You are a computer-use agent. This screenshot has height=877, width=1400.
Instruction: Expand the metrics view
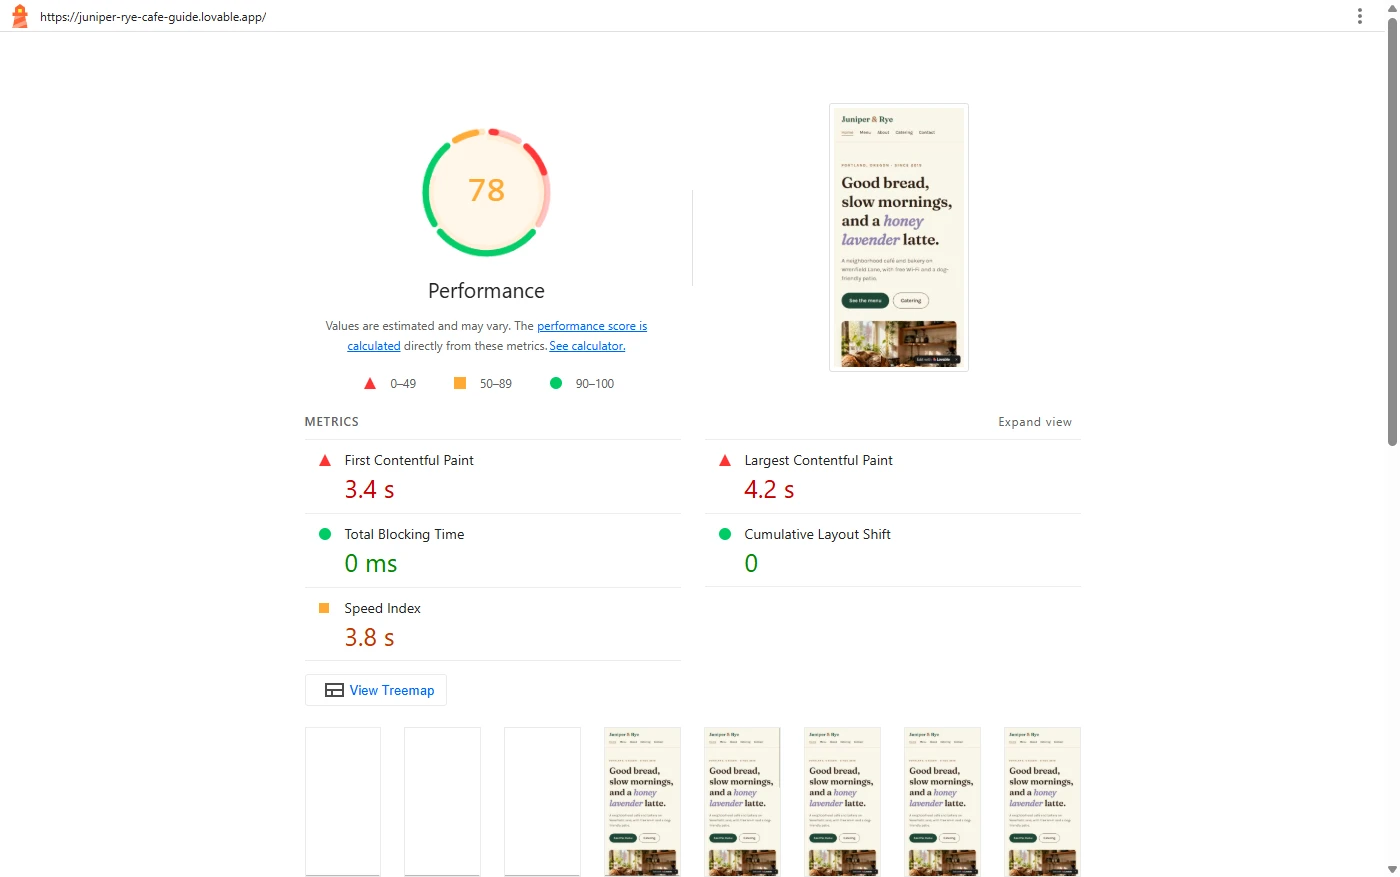1035,422
